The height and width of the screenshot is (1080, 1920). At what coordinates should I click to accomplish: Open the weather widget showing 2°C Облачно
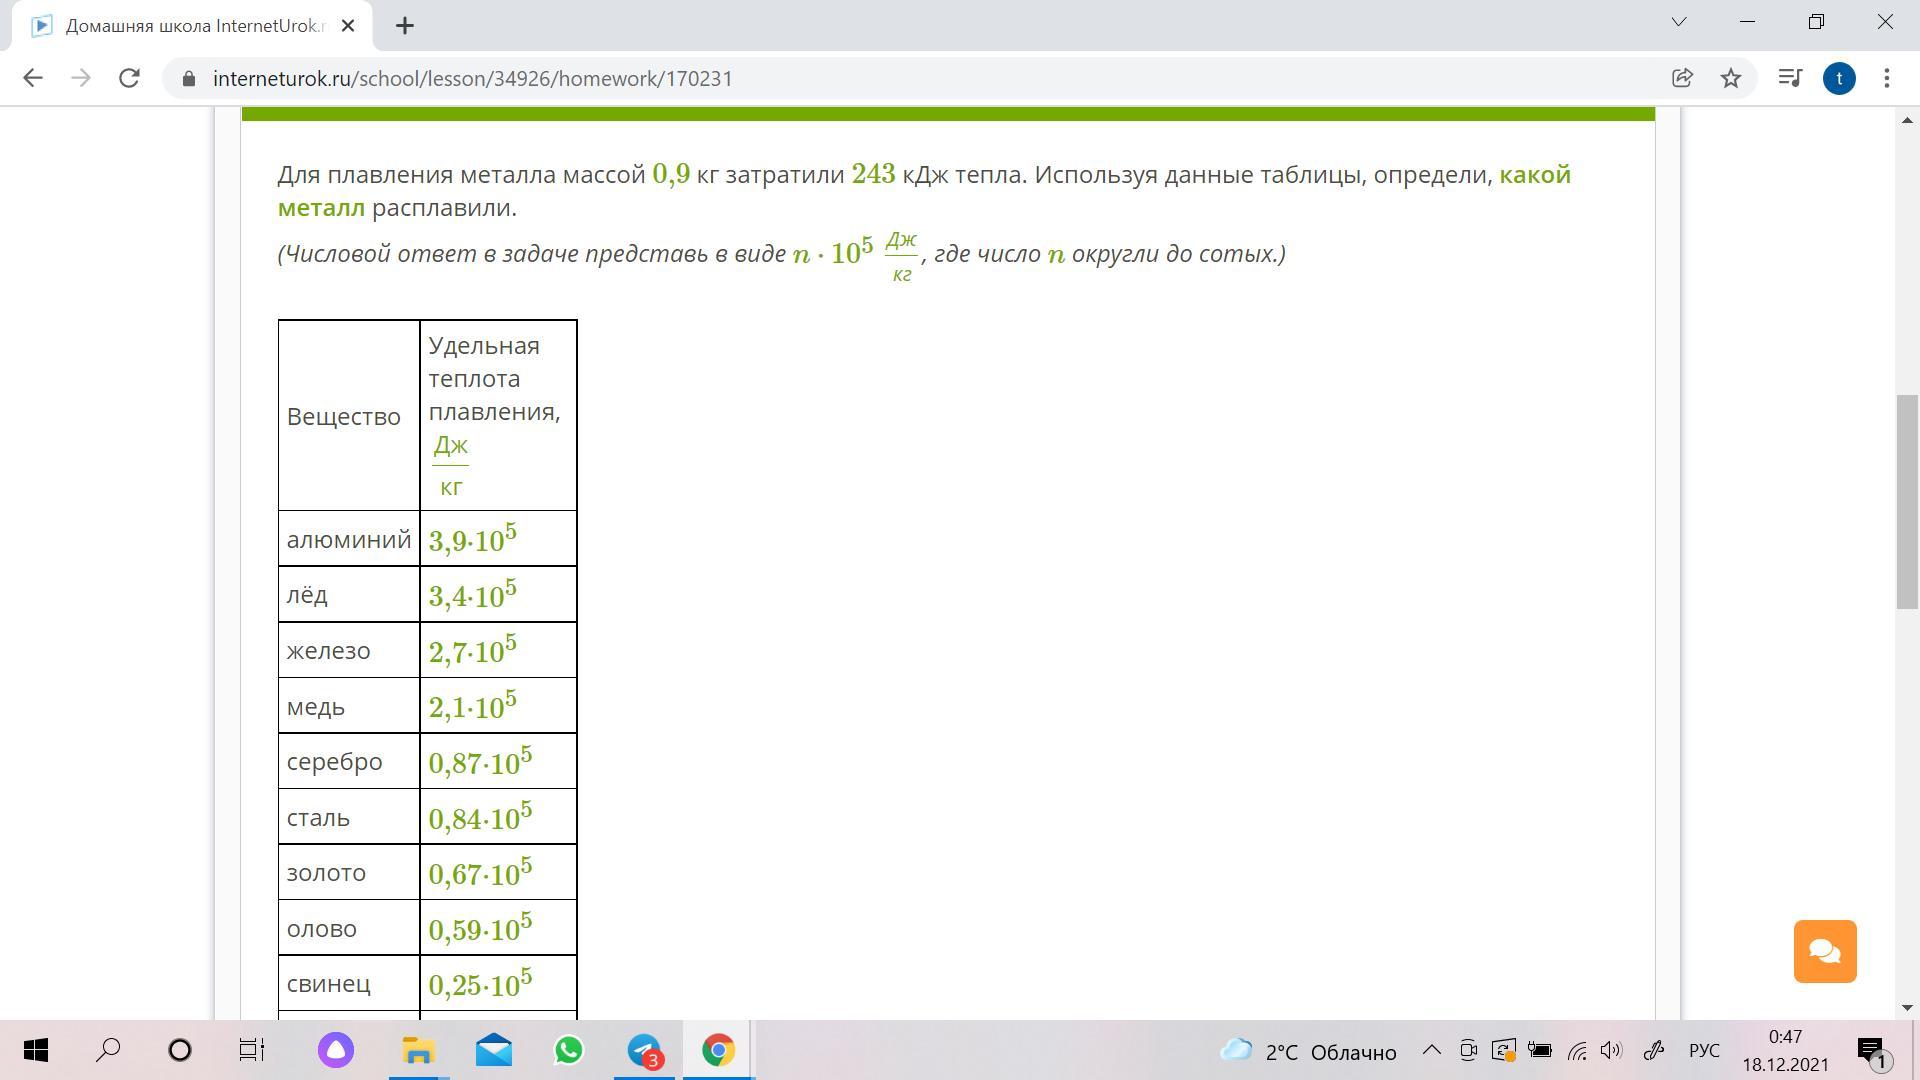pyautogui.click(x=1308, y=1051)
